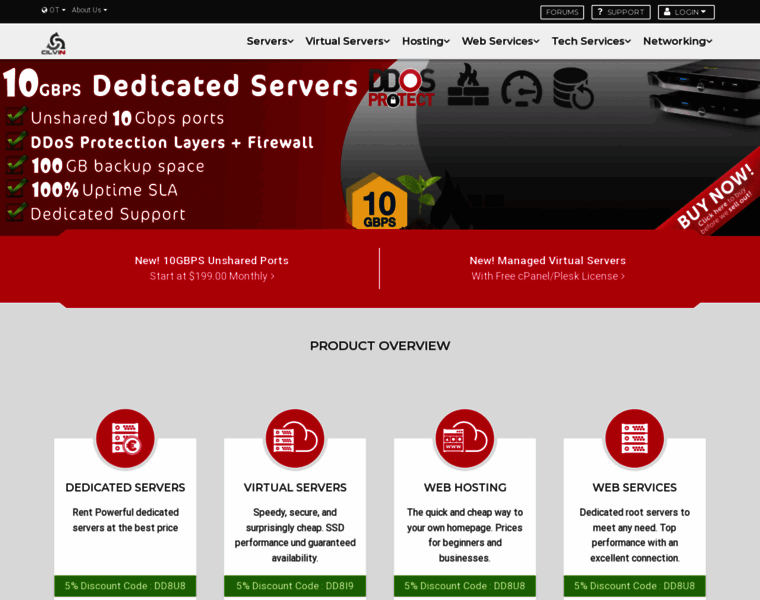Open New! 10GBPS Unshared Ports link
The image size is (760, 600).
(x=212, y=260)
